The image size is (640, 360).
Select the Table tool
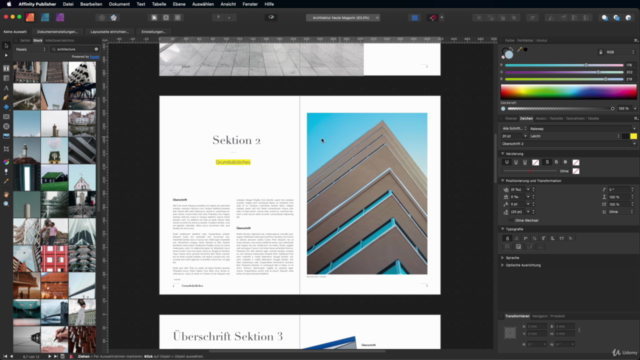[x=6, y=78]
